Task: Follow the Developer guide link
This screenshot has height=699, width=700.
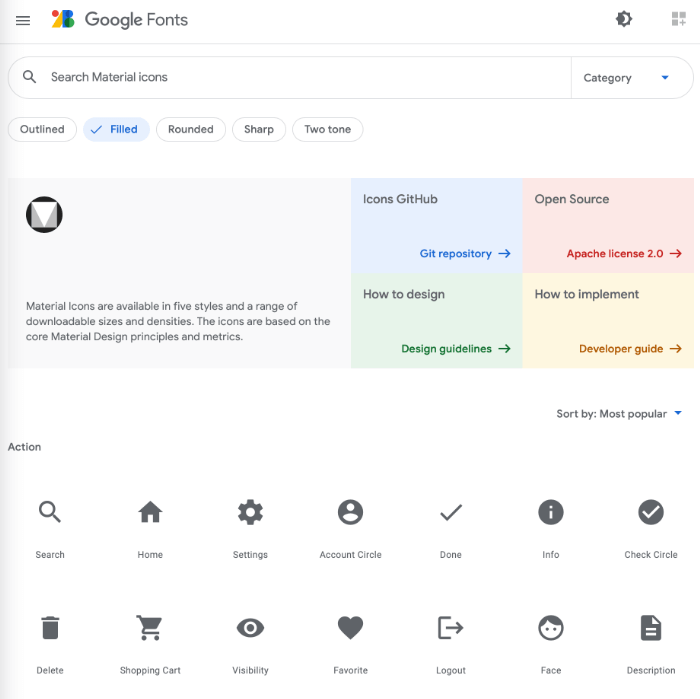Action: click(630, 349)
